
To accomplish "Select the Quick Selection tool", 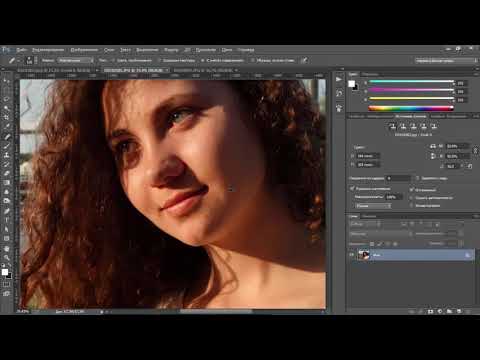I will point(6,109).
